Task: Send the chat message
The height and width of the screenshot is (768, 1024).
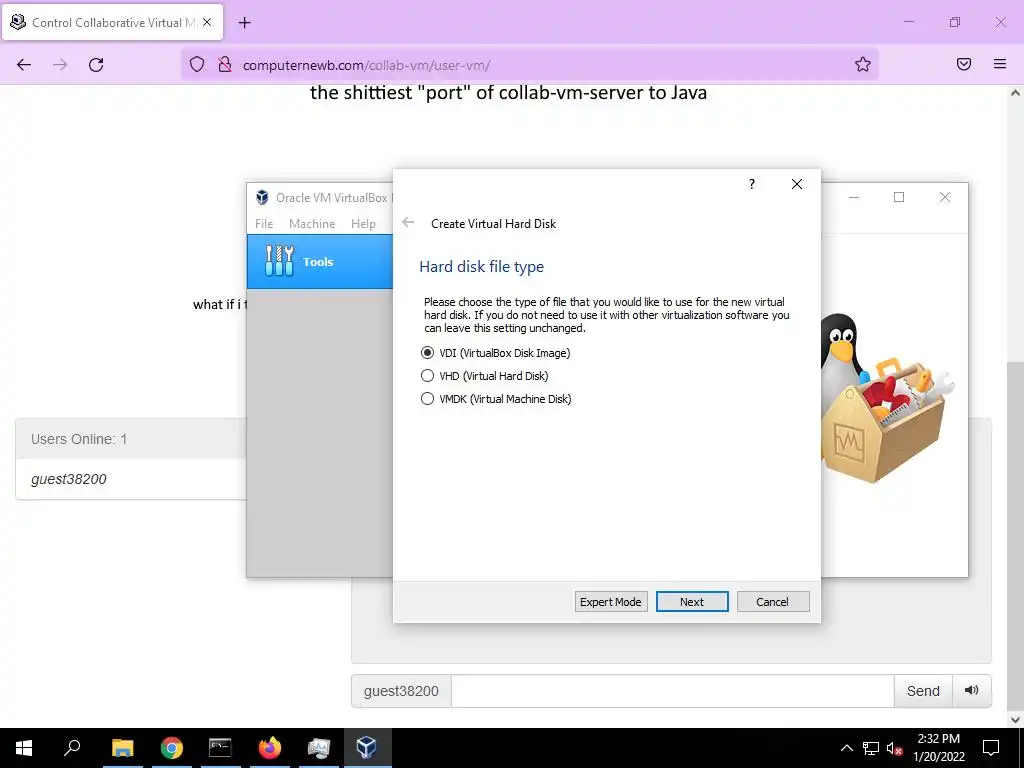Action: (x=923, y=691)
